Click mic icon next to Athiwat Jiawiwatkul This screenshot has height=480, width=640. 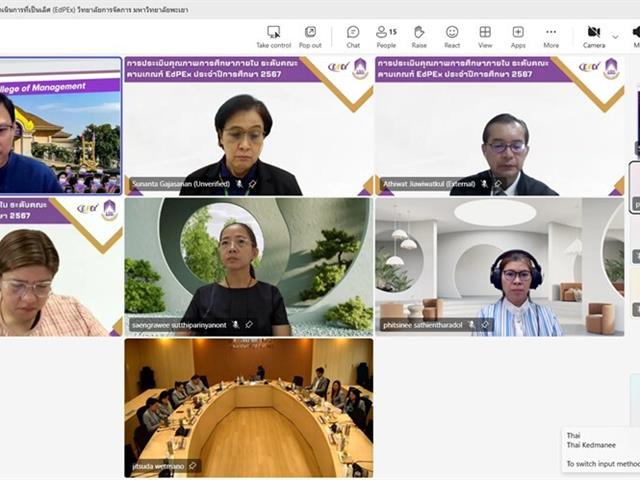[x=484, y=184]
